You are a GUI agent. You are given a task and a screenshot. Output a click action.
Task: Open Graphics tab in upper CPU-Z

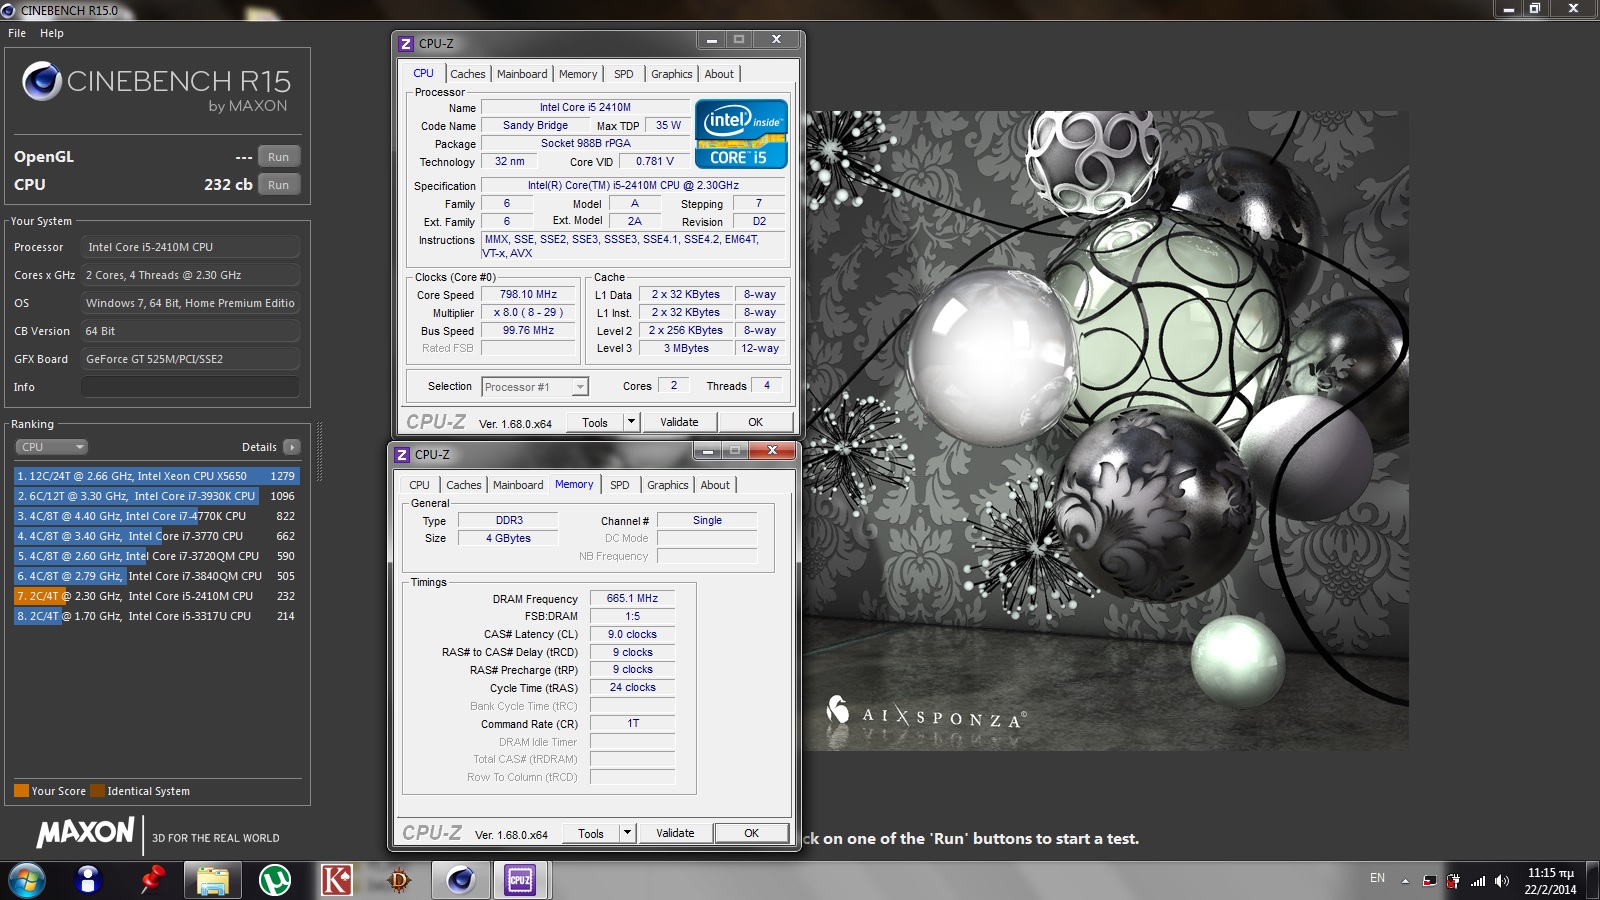click(x=671, y=74)
